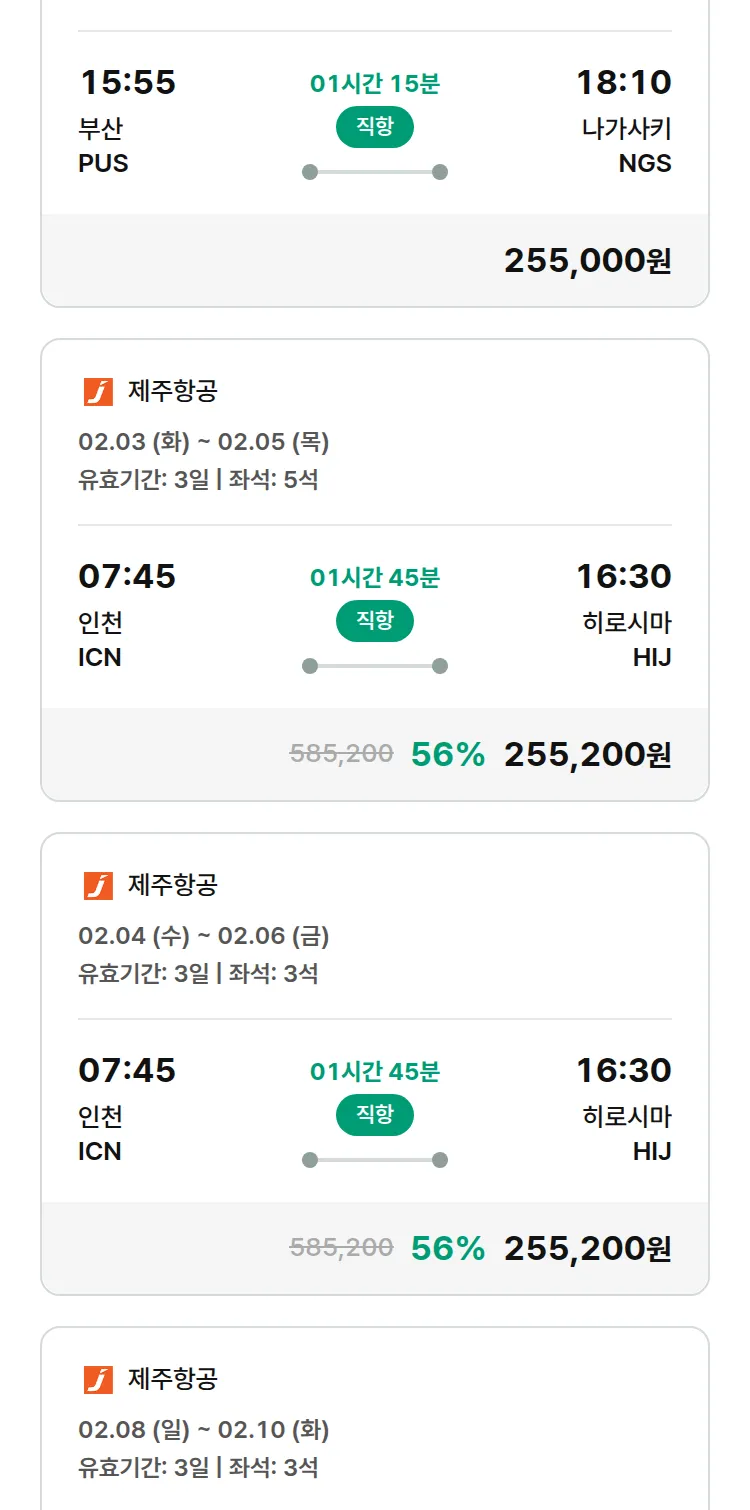Click the 56% discount label on the 02.03 flight
The image size is (750, 1510).
point(448,755)
